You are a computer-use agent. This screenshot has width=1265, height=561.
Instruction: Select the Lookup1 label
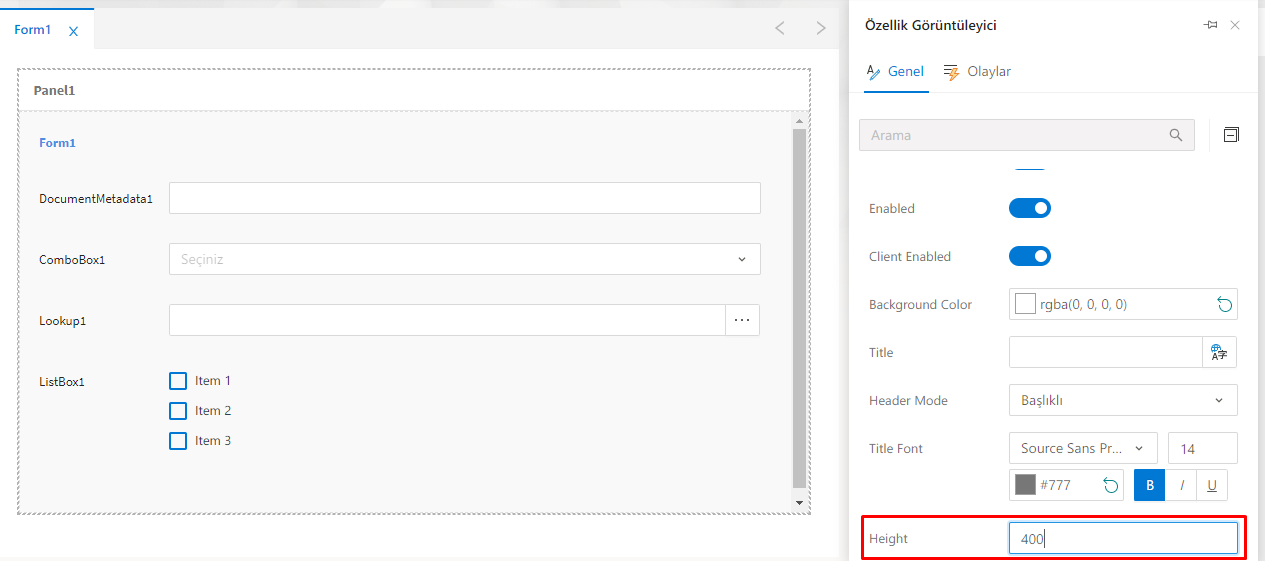coord(63,321)
